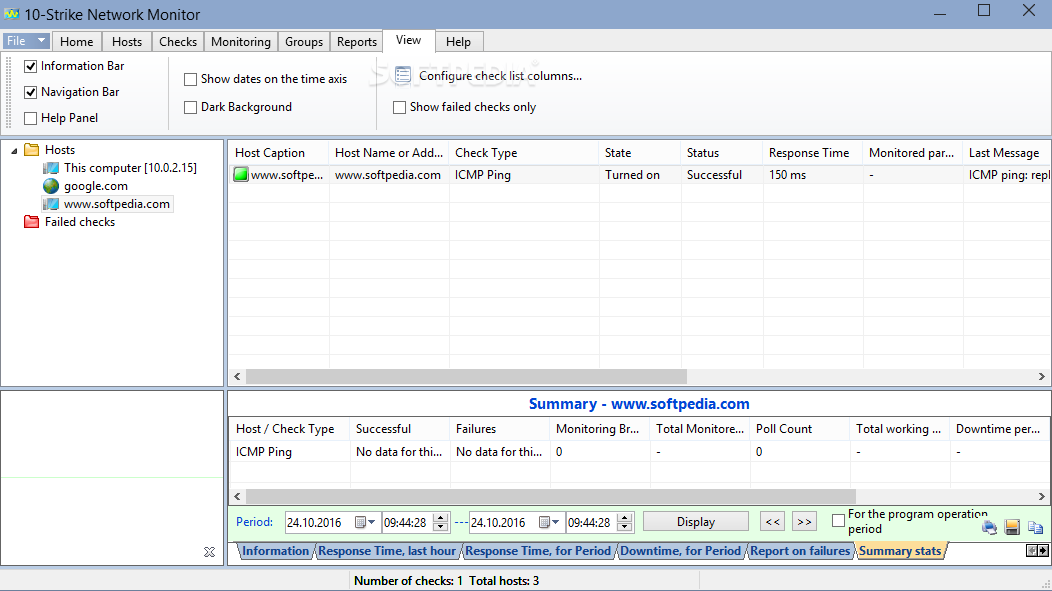Uncheck the Navigation Bar checkbox
The height and width of the screenshot is (591, 1052).
click(30, 93)
